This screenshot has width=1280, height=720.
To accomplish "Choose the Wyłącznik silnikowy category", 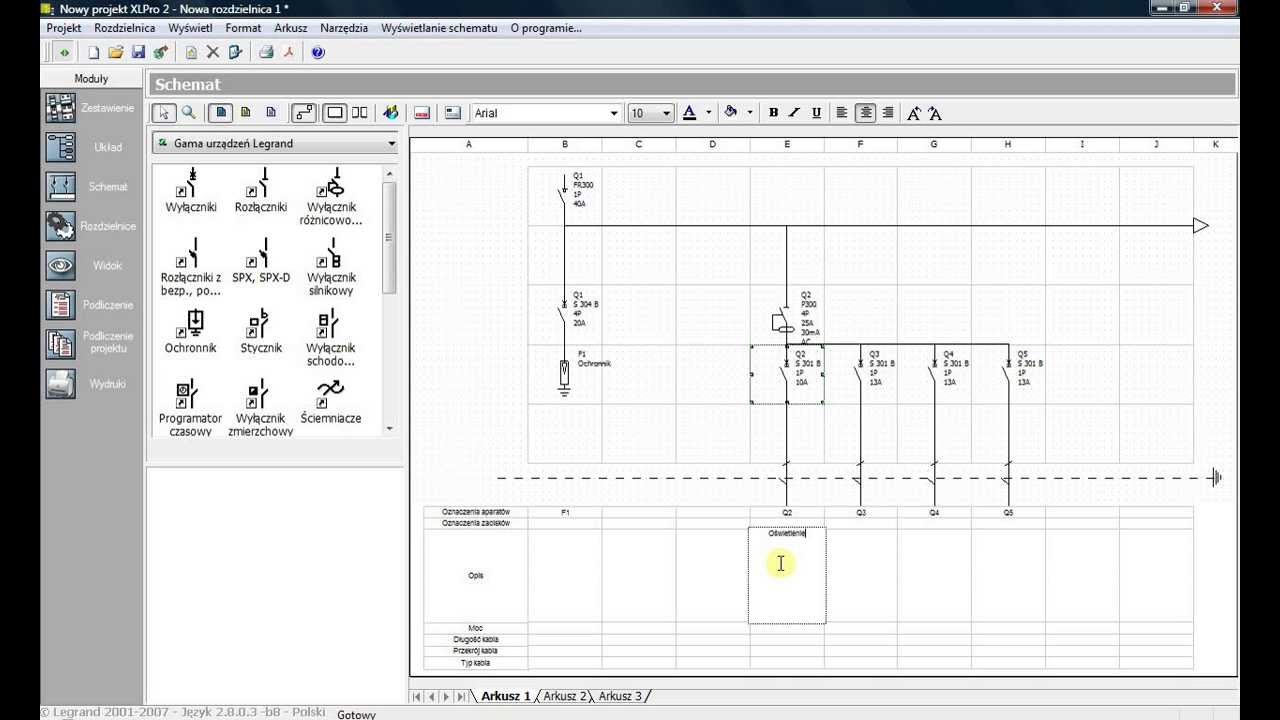I will coord(331,267).
